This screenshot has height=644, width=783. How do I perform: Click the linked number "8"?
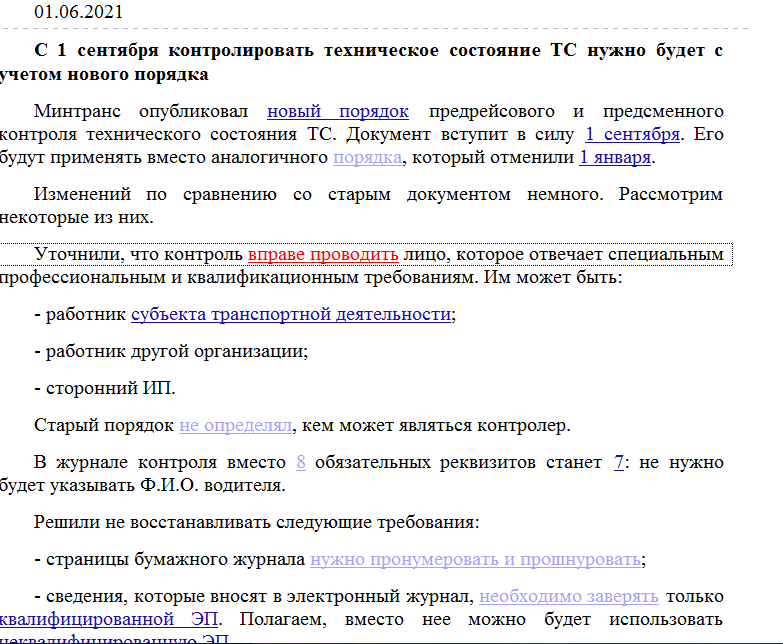coord(301,463)
